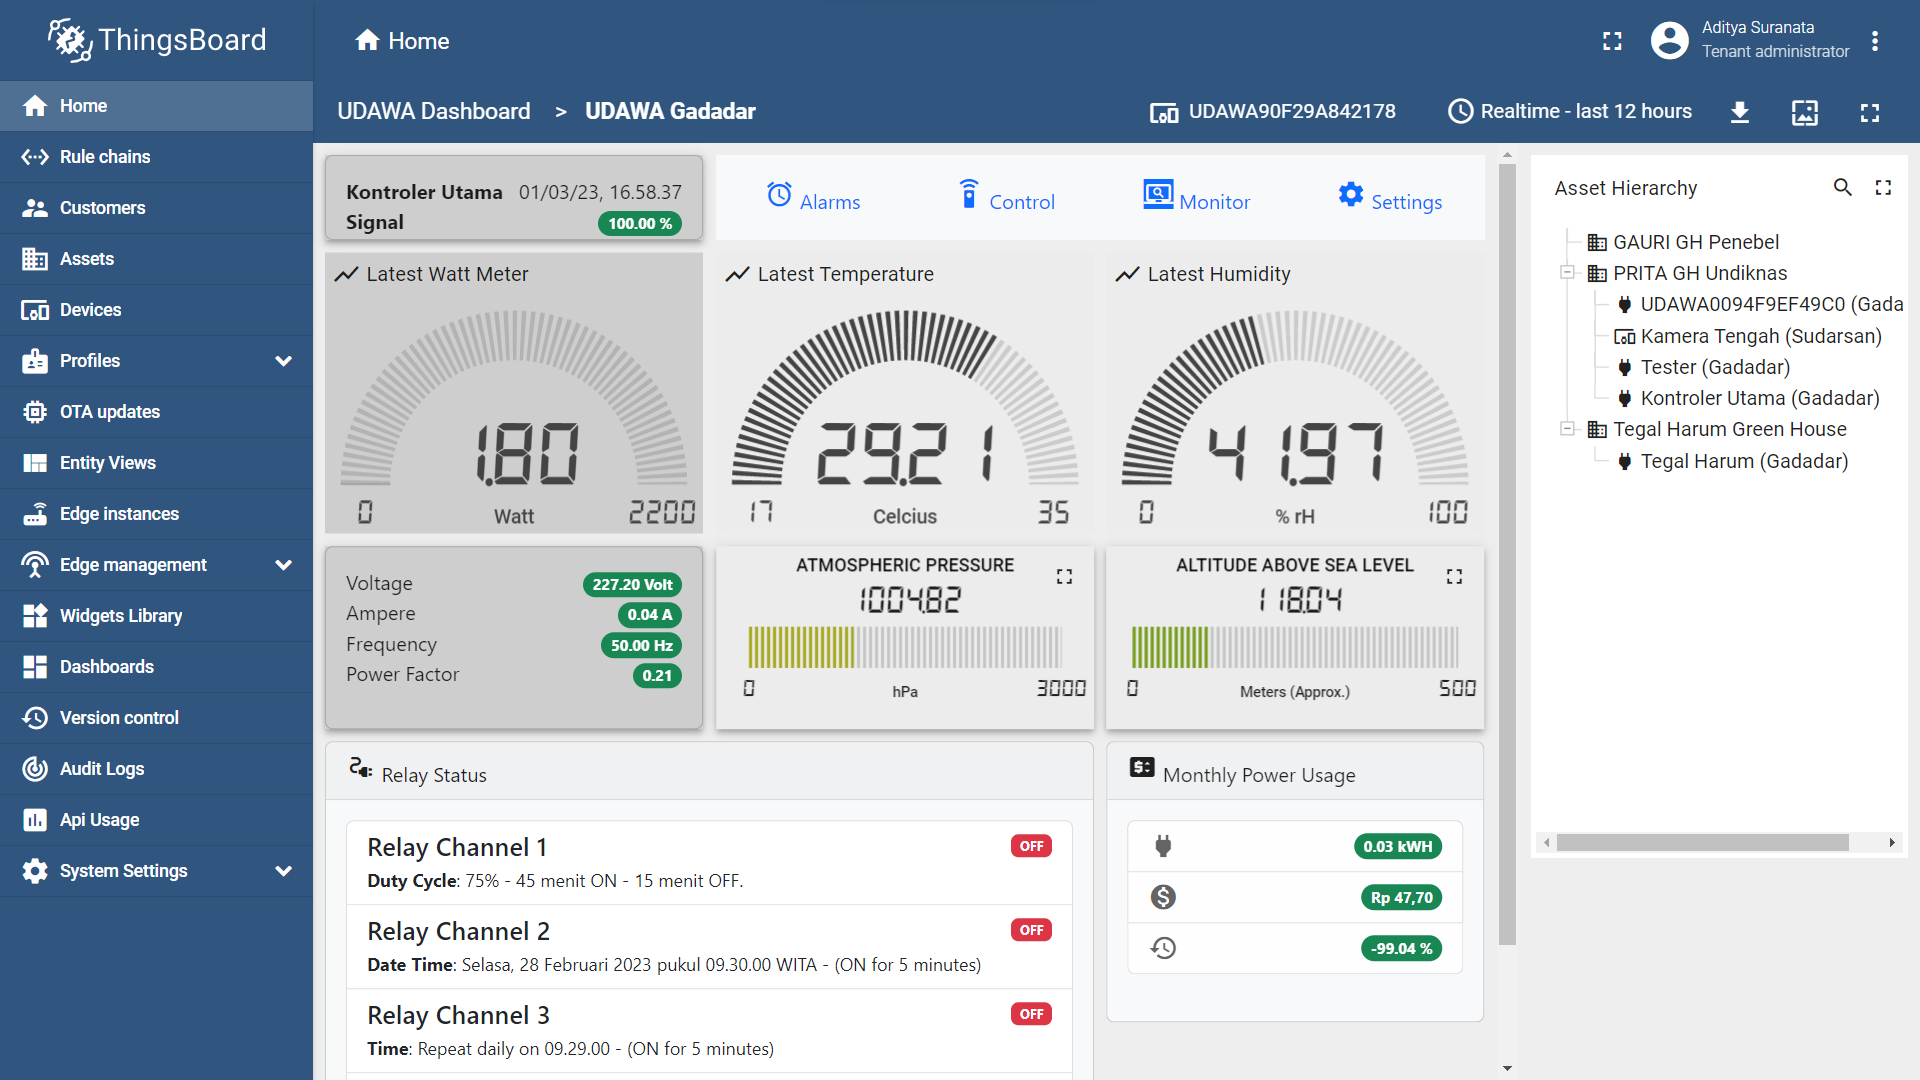Image resolution: width=1920 pixels, height=1080 pixels.
Task: Click the ThingsBoard logo
Action: tap(157, 40)
